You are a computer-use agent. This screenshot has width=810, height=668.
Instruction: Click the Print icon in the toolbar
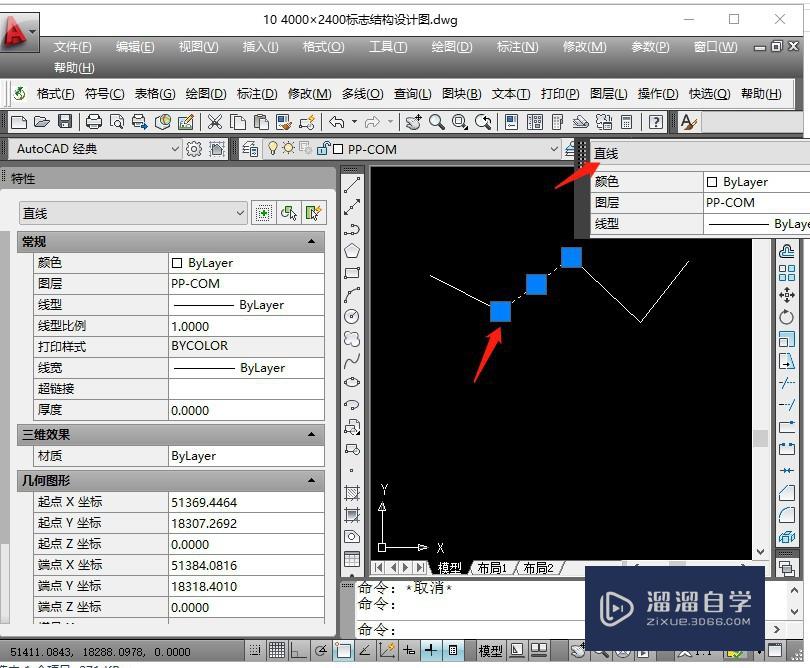94,122
